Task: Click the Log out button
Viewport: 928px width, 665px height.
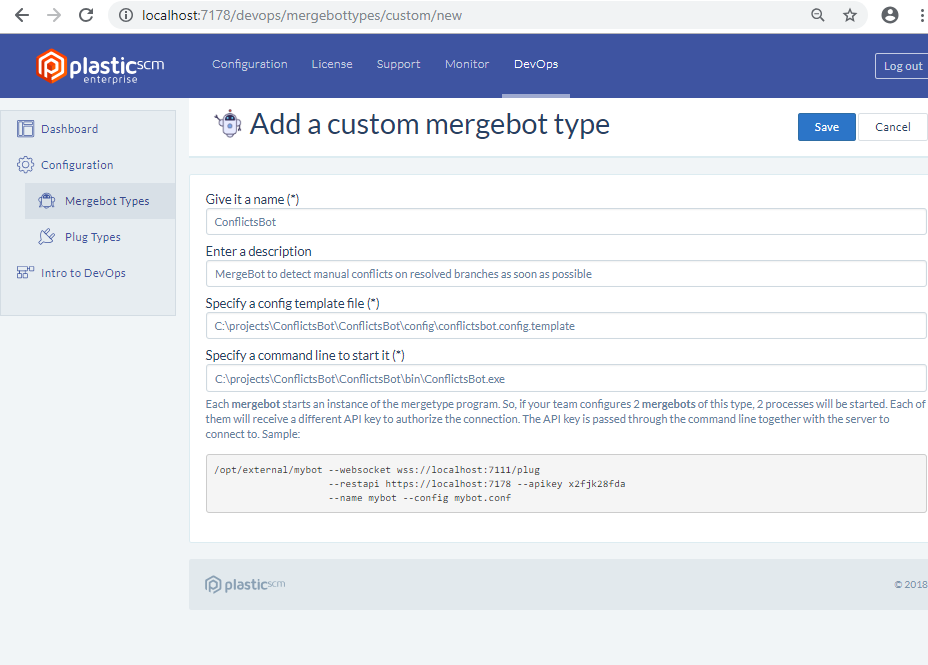Action: (x=903, y=66)
